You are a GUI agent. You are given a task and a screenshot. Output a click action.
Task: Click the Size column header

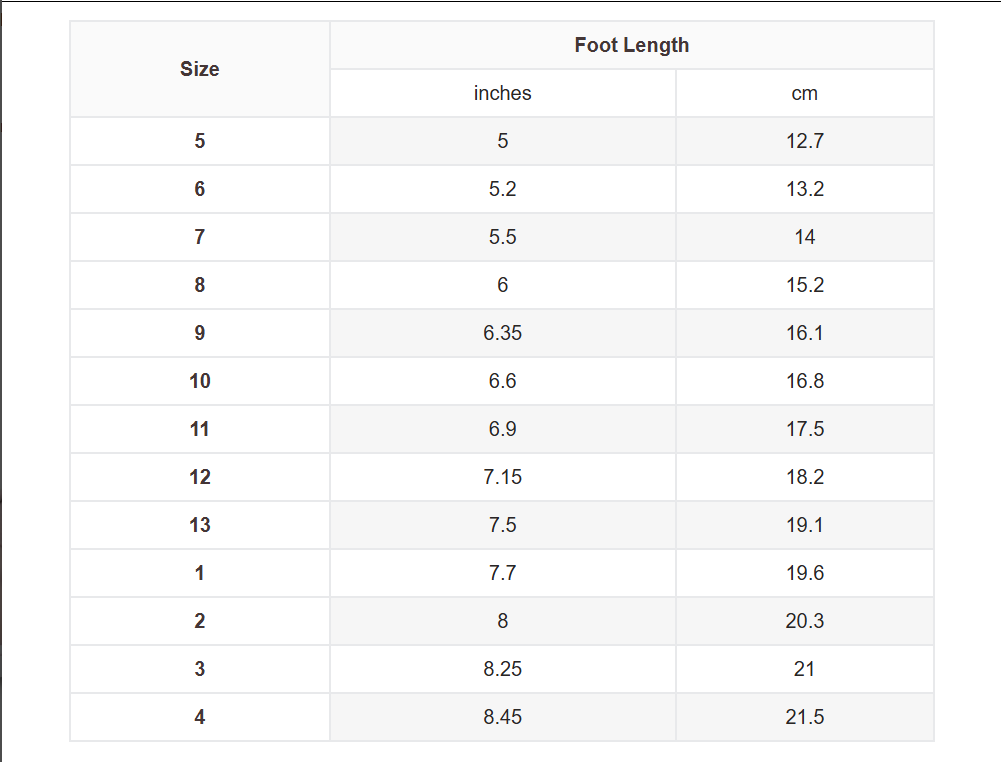(200, 69)
